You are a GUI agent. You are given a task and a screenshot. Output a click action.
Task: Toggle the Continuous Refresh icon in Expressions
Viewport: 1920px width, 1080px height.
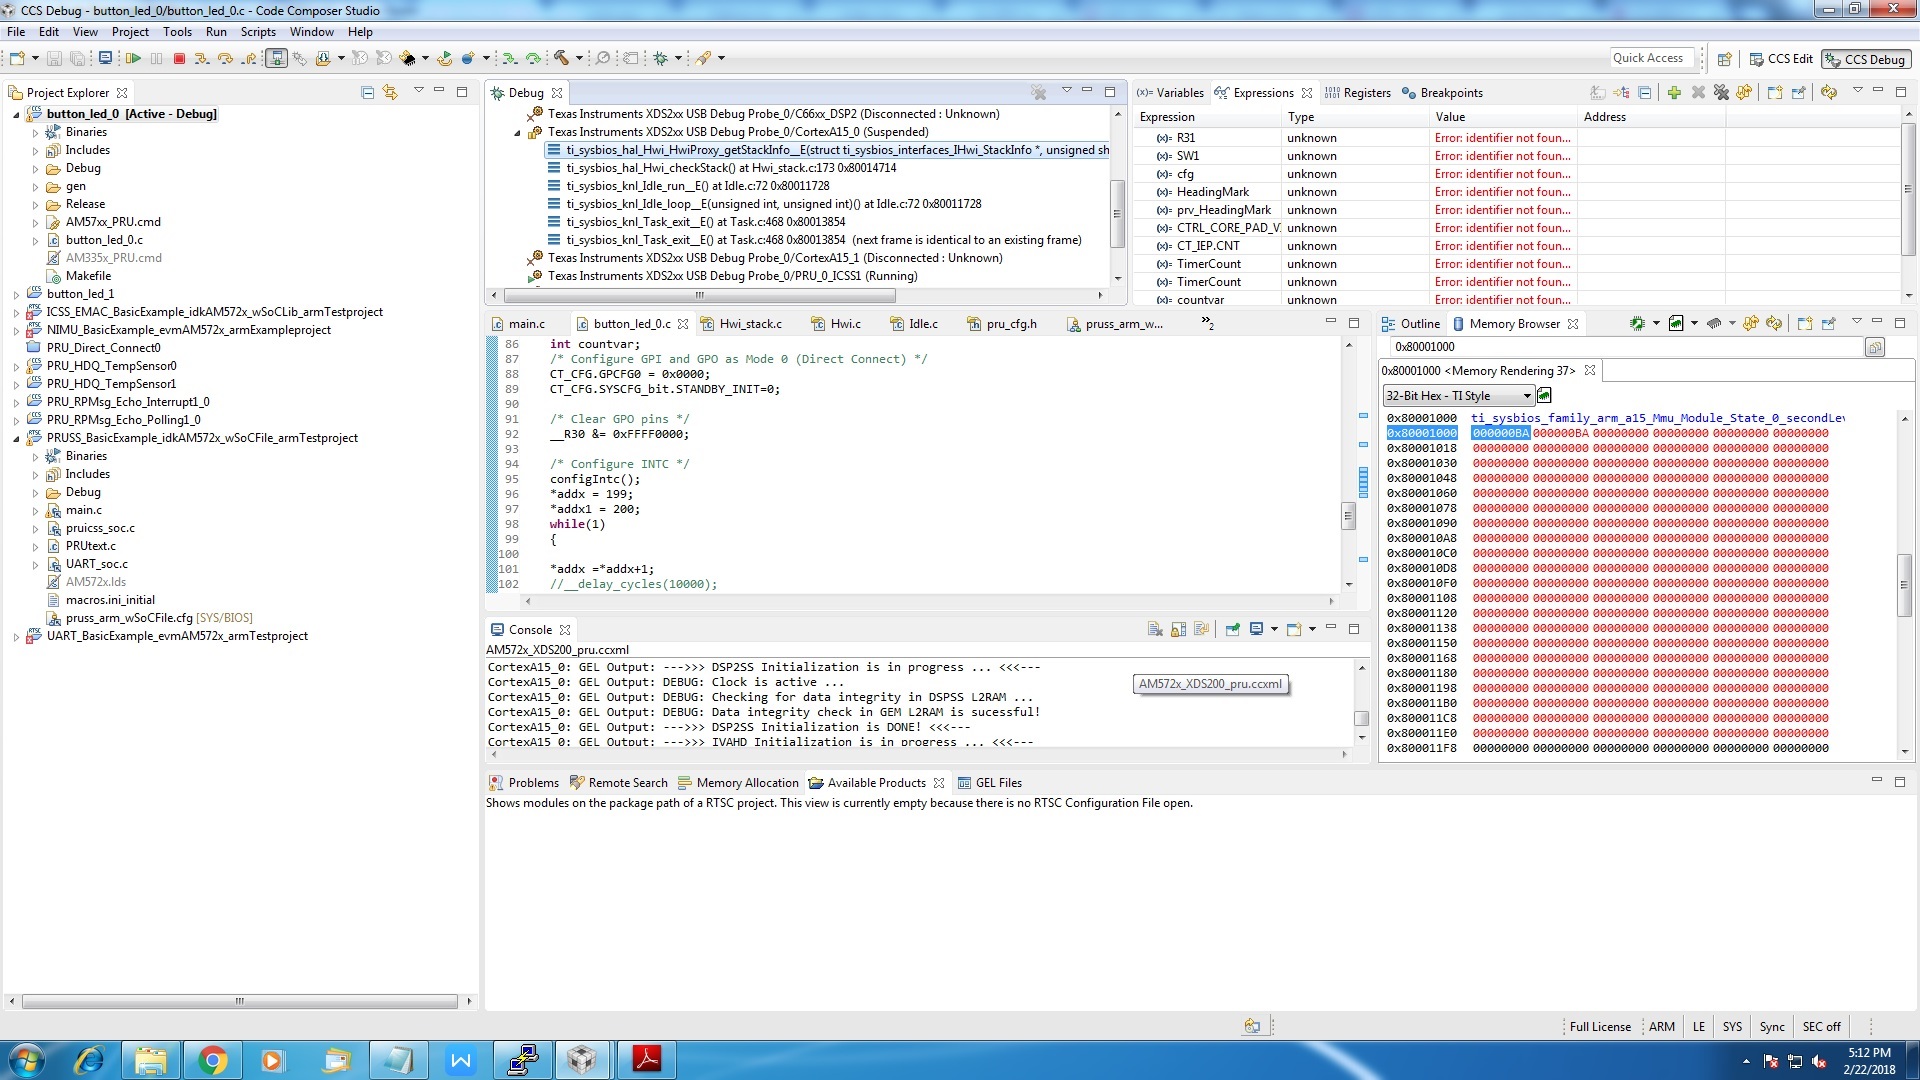1829,92
